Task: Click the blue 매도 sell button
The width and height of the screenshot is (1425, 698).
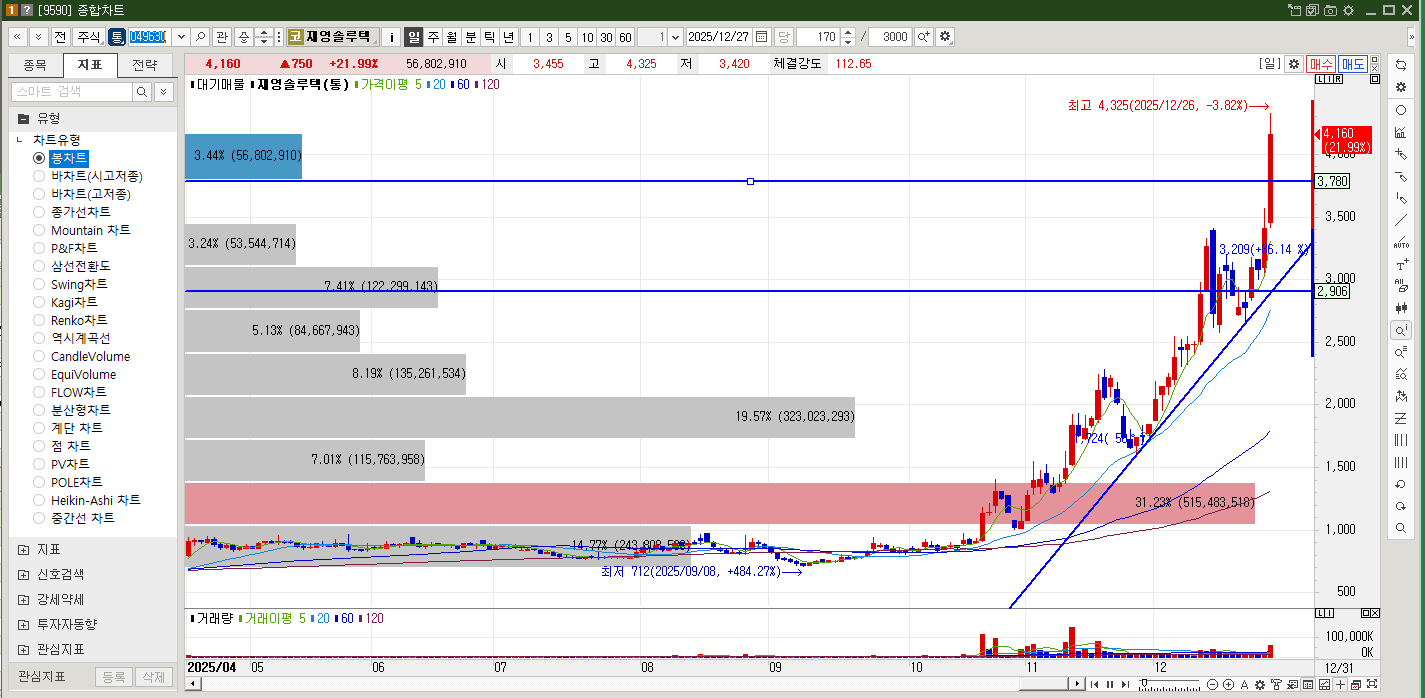Action: [x=1353, y=64]
